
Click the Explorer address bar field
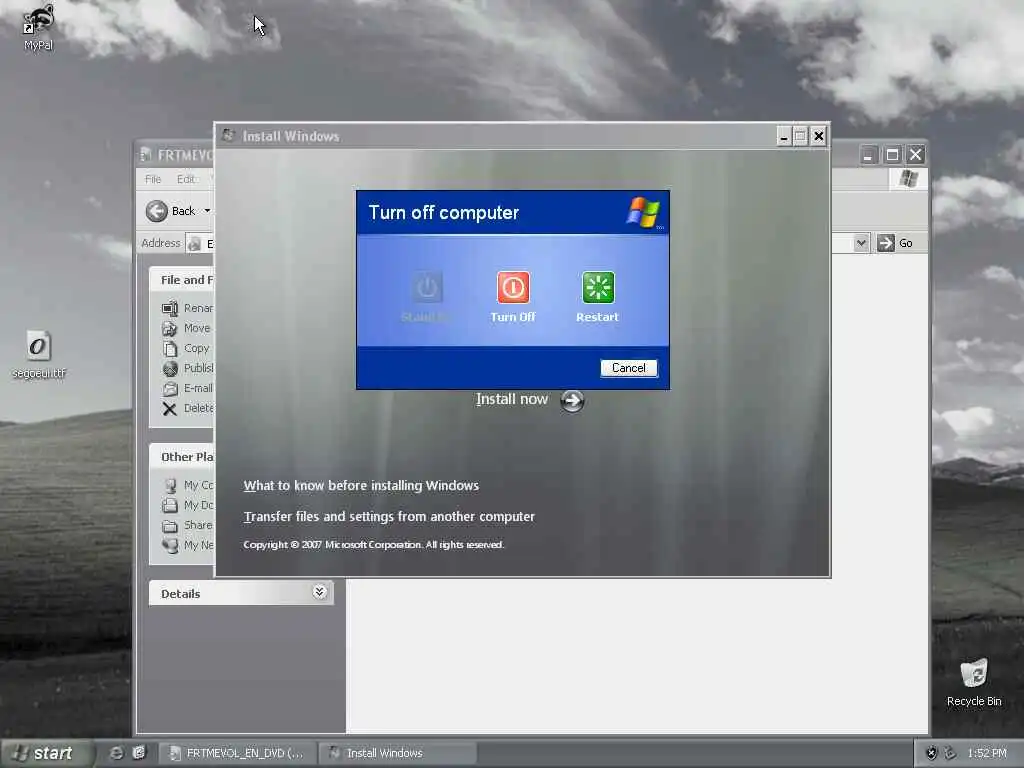[200, 244]
